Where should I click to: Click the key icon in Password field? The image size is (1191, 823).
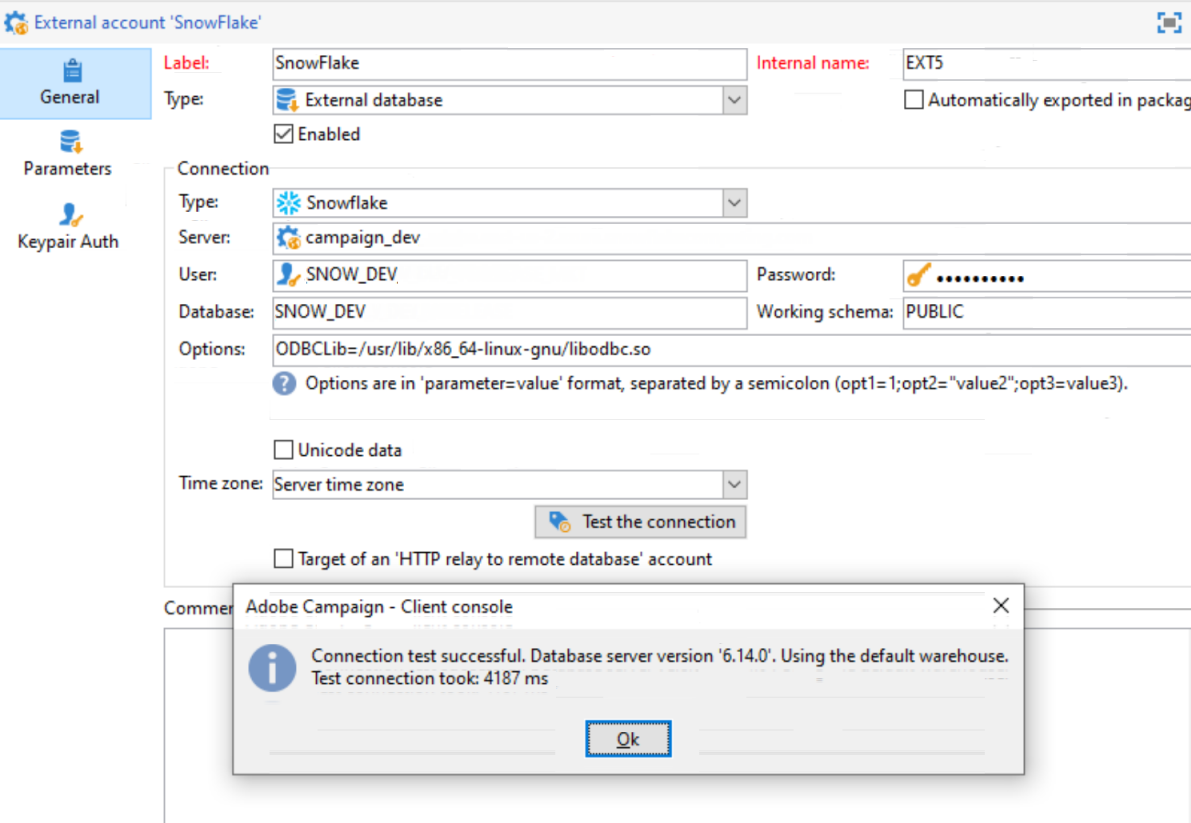tap(918, 275)
